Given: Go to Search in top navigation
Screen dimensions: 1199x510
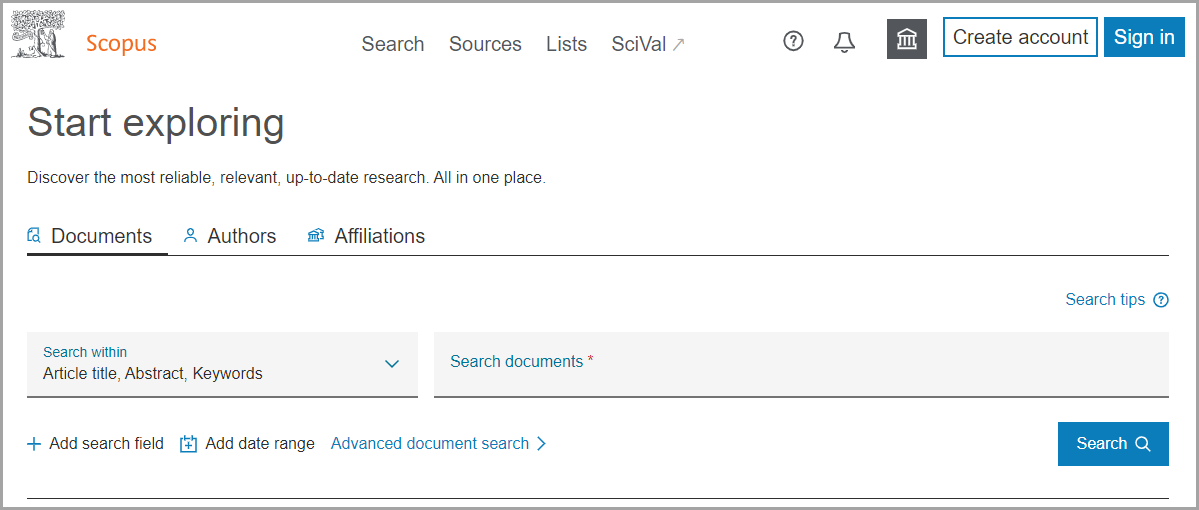Looking at the screenshot, I should pos(393,44).
